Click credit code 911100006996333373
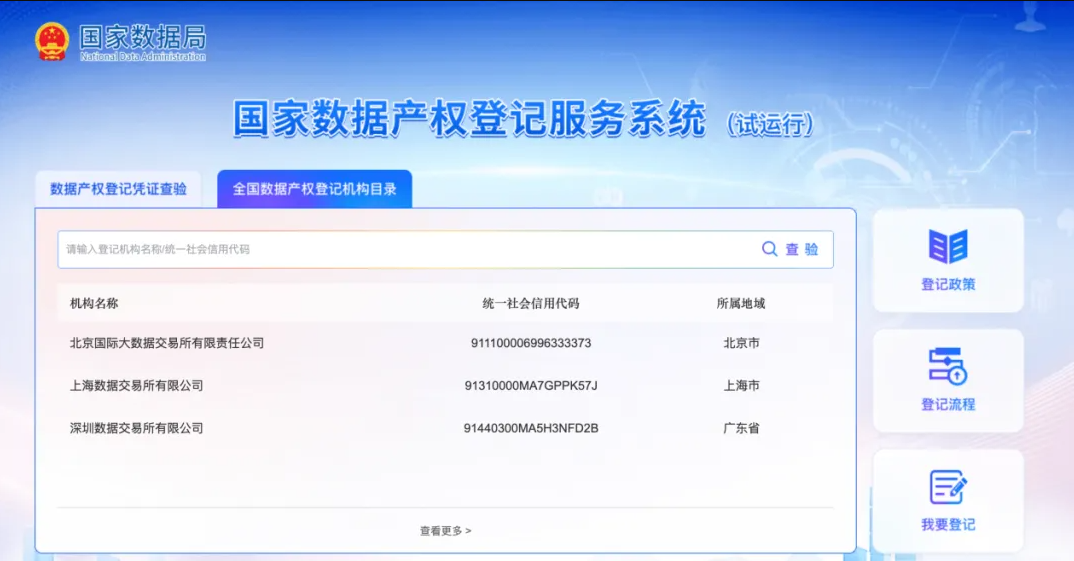 point(531,343)
